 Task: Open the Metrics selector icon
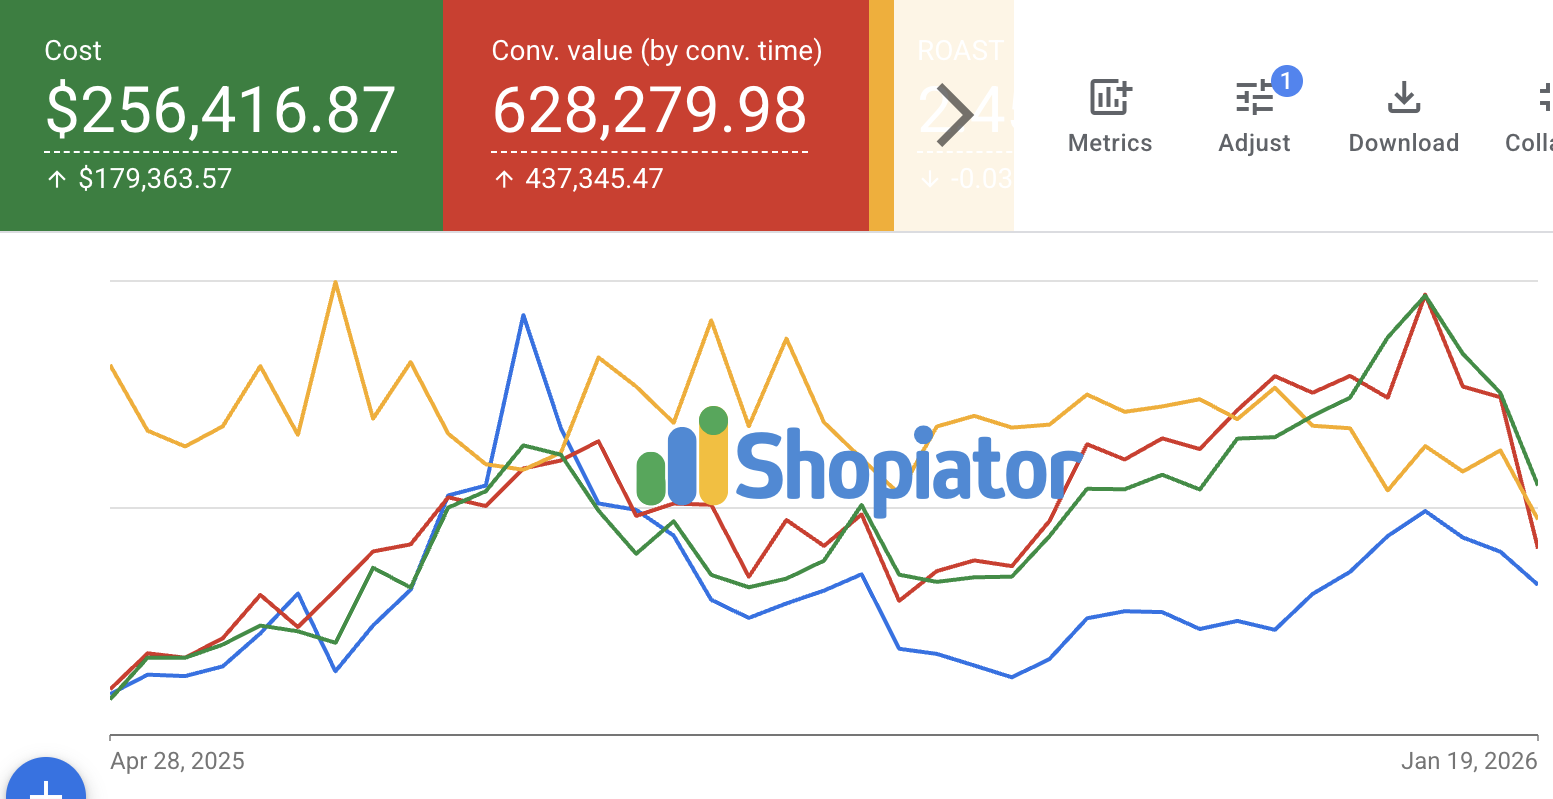coord(1109,97)
